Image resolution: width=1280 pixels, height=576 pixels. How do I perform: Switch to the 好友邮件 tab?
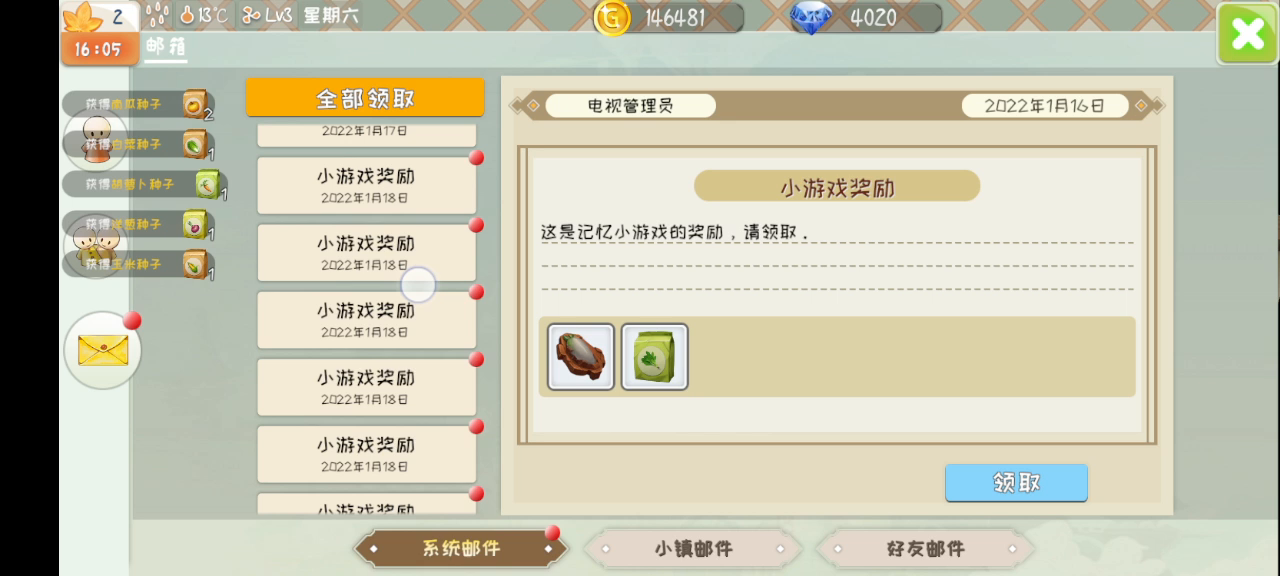tap(925, 549)
